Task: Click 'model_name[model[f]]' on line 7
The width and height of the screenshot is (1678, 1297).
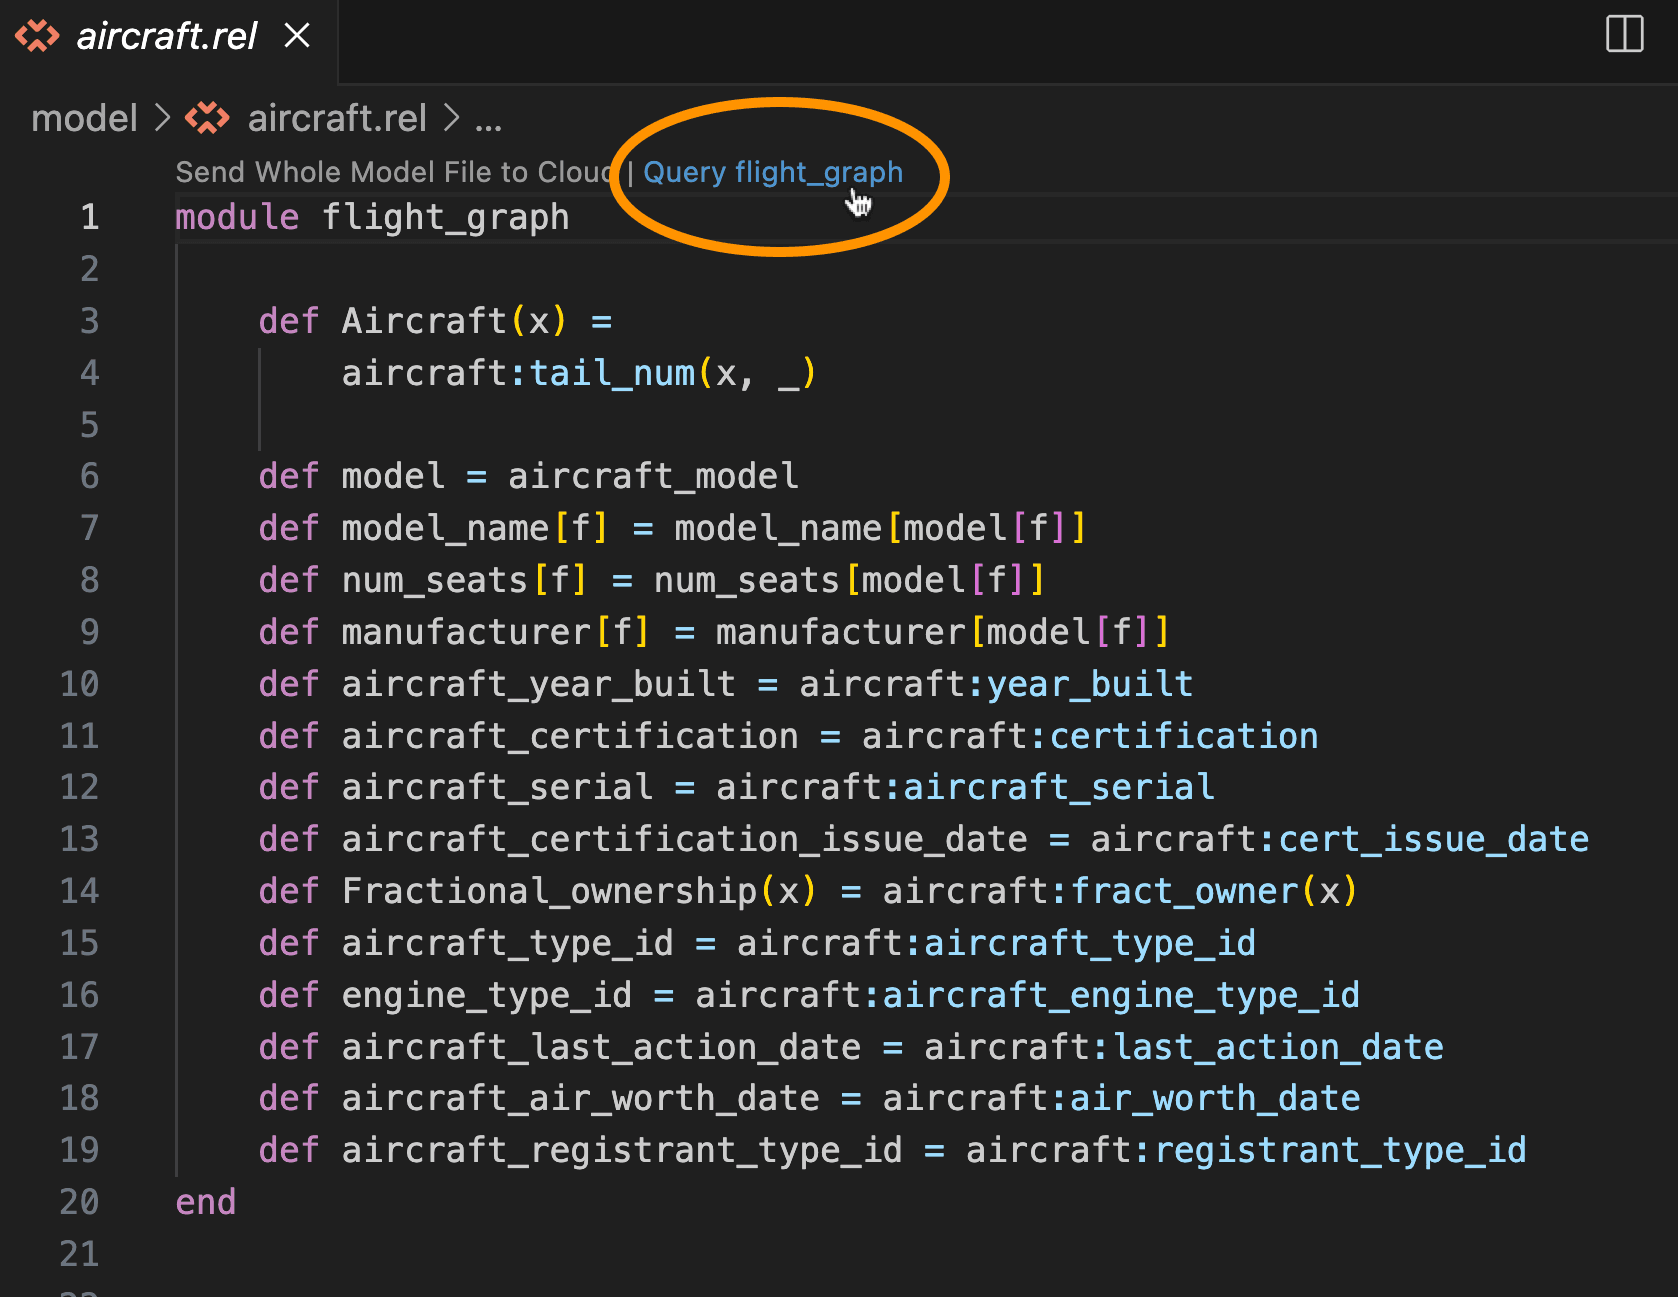Action: coord(880,528)
